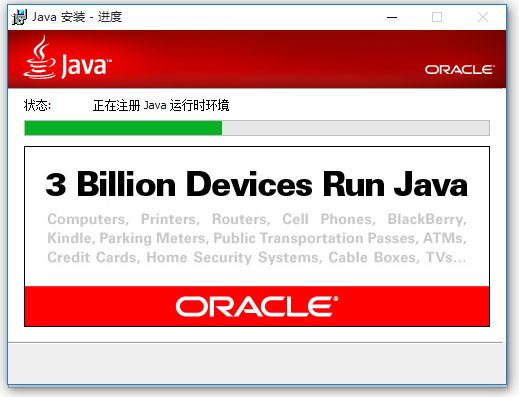The width and height of the screenshot is (519, 397).
Task: Click the '状态:' status label
Action: pyautogui.click(x=37, y=105)
